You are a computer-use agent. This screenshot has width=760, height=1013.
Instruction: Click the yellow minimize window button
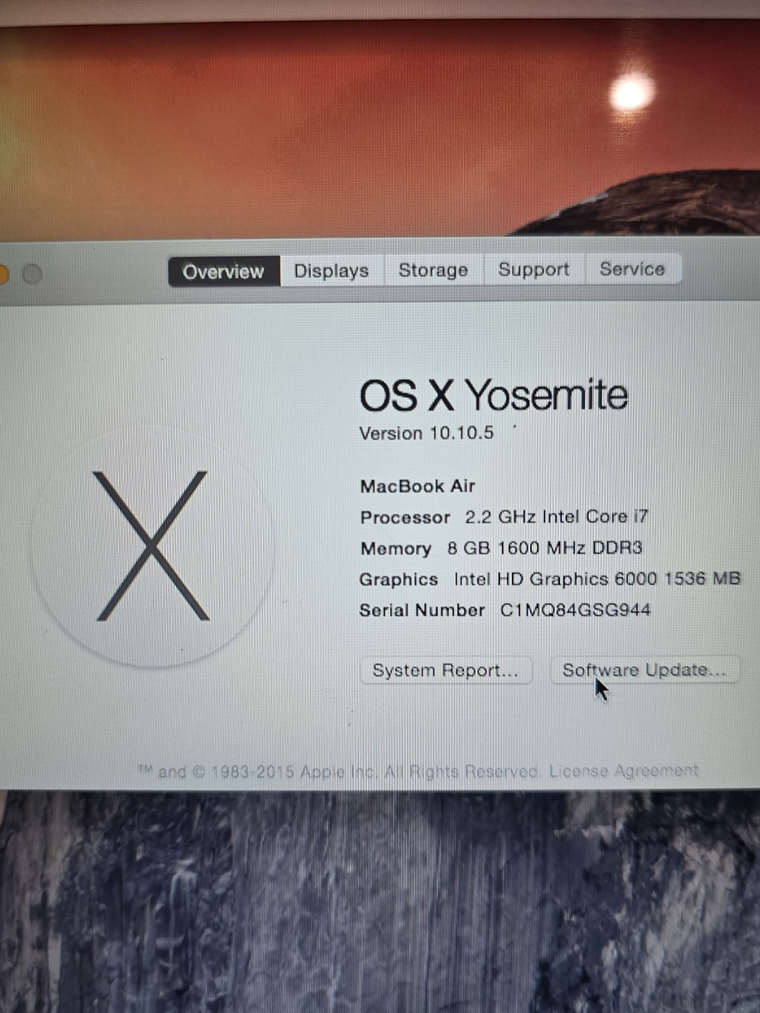coord(2,275)
